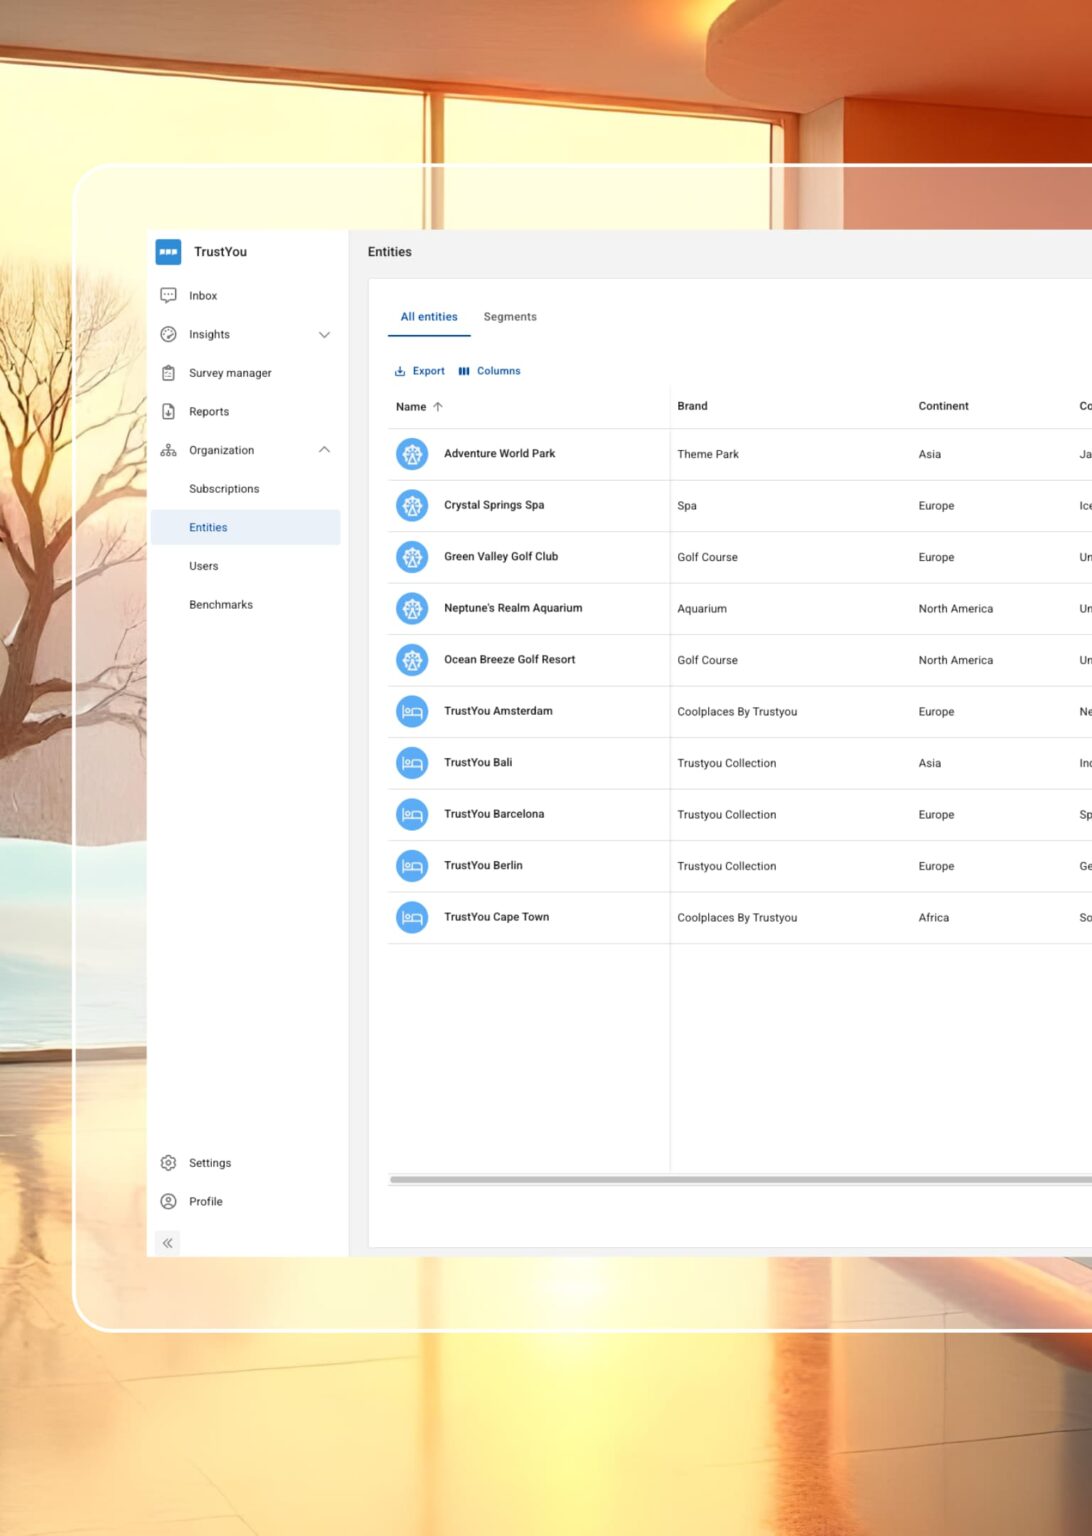Collapse the sidebar with double chevron
The width and height of the screenshot is (1092, 1536).
point(168,1243)
